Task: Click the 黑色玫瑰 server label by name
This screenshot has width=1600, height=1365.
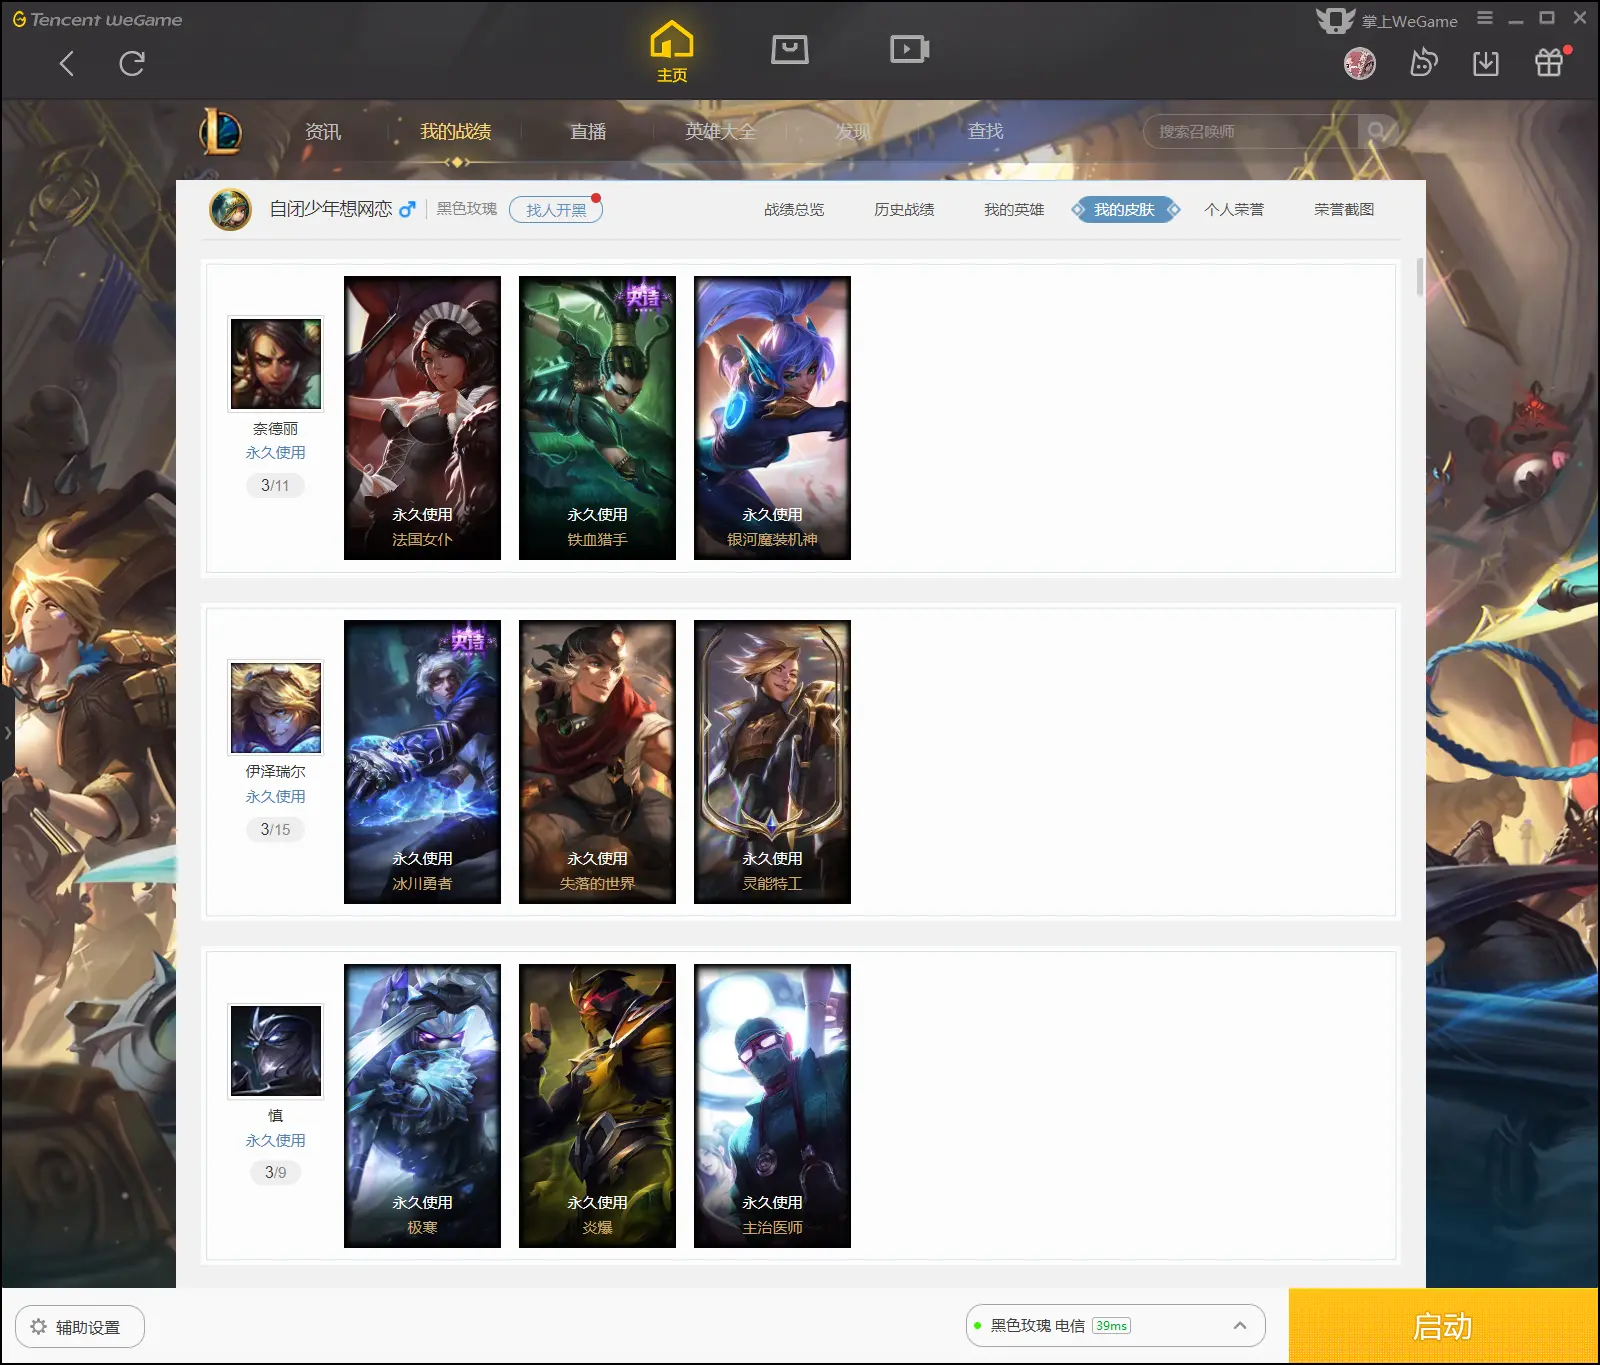Action: tap(467, 209)
